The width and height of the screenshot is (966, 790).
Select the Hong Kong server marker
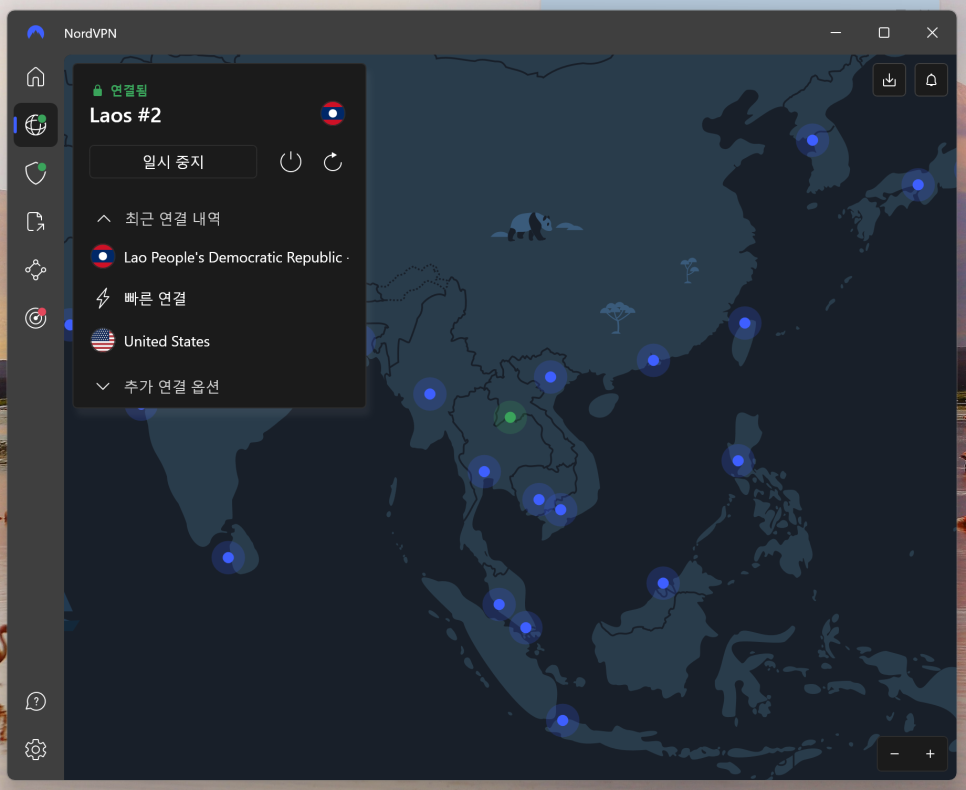[x=654, y=360]
